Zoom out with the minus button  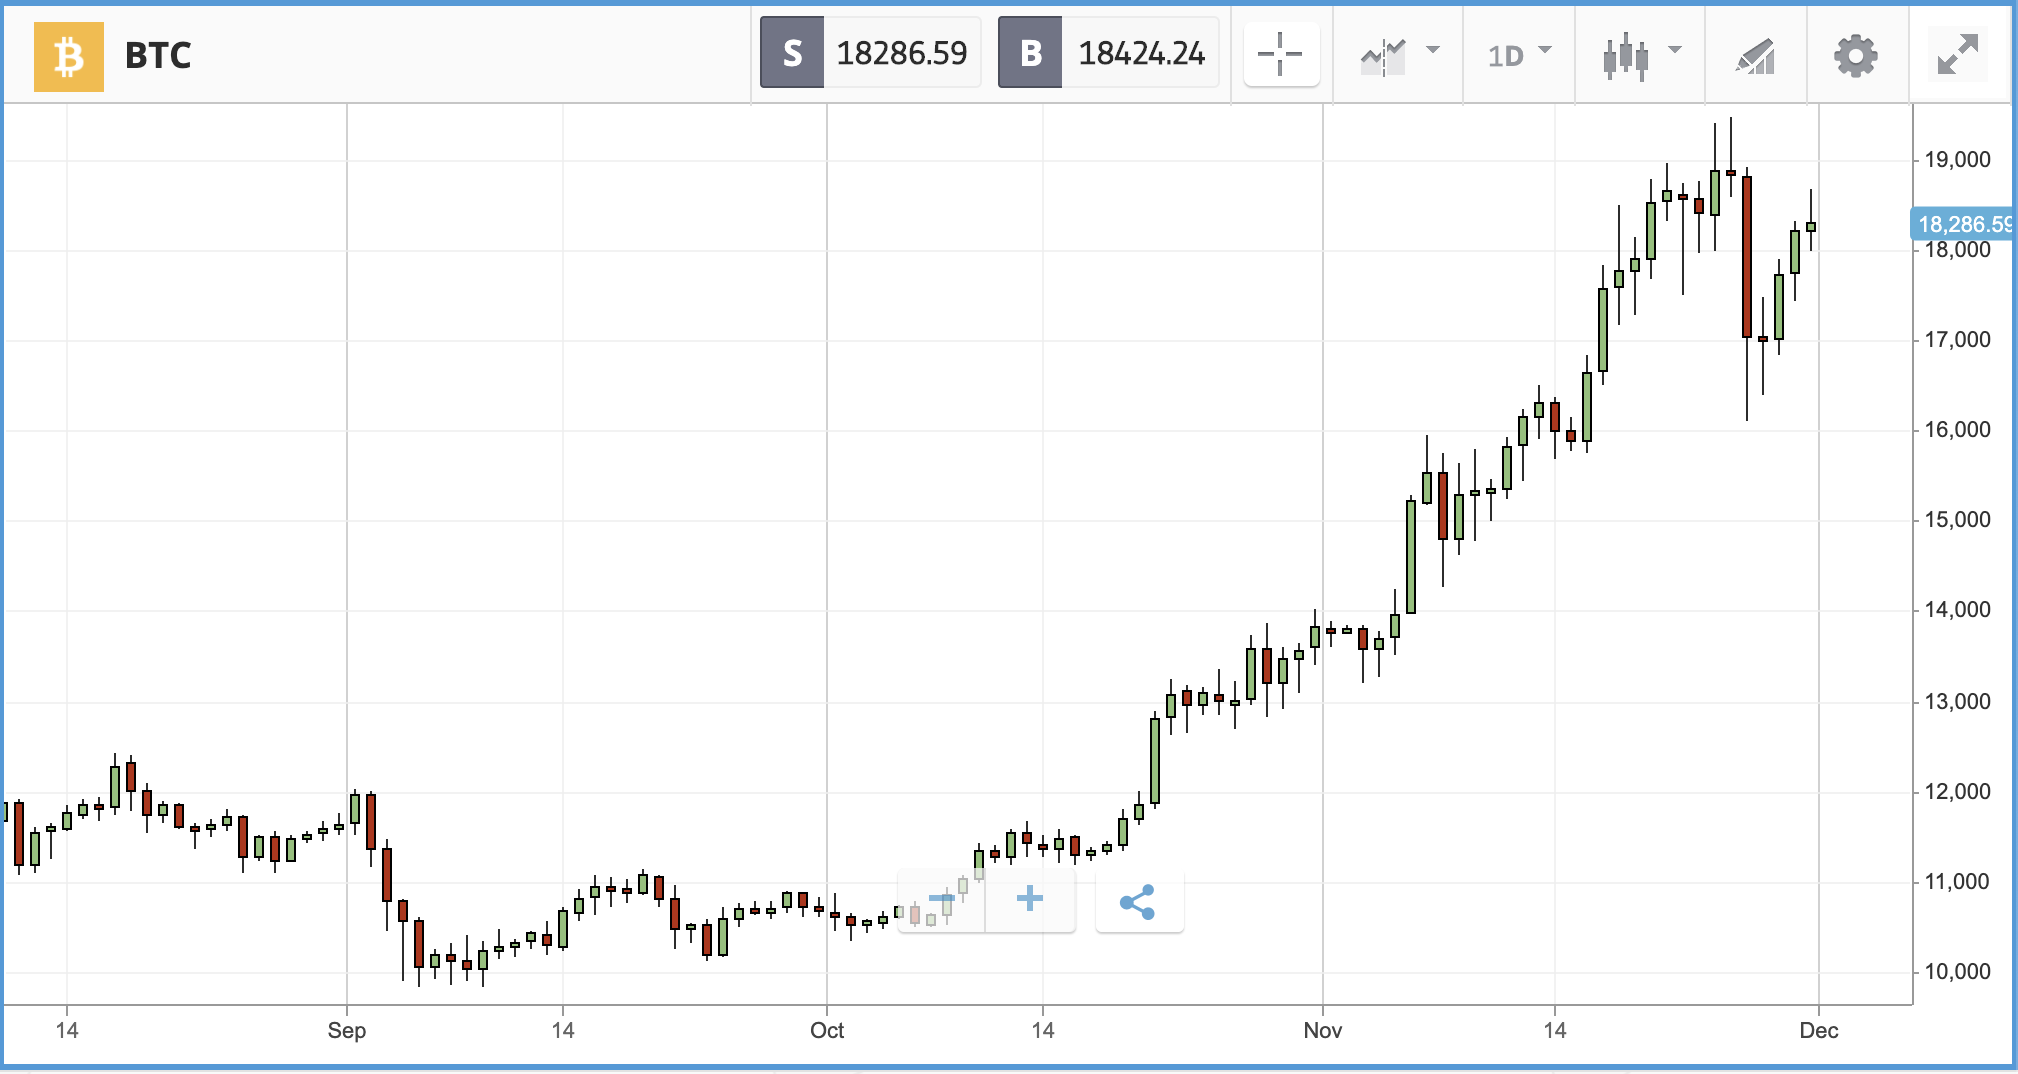942,899
